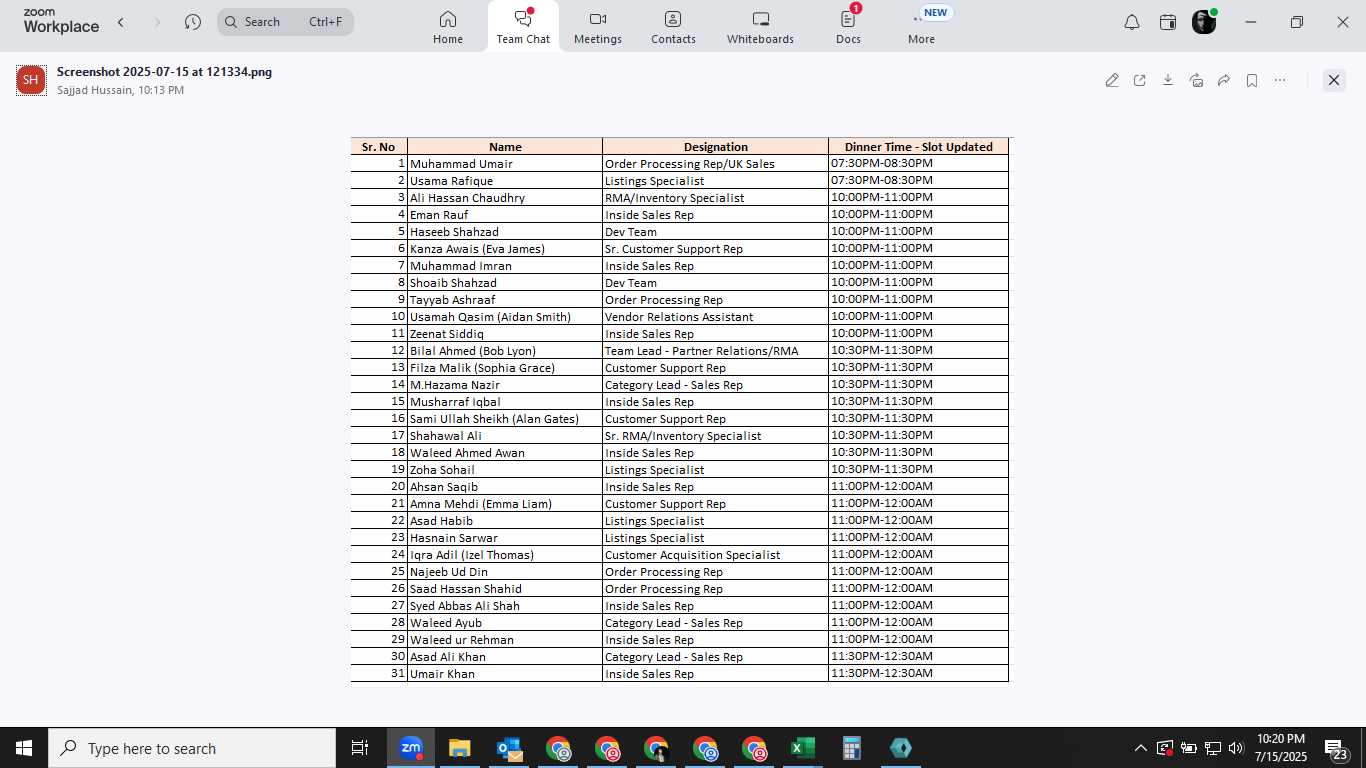Click the battery tray icon
Viewport: 1366px width, 768px height.
tap(1188, 748)
